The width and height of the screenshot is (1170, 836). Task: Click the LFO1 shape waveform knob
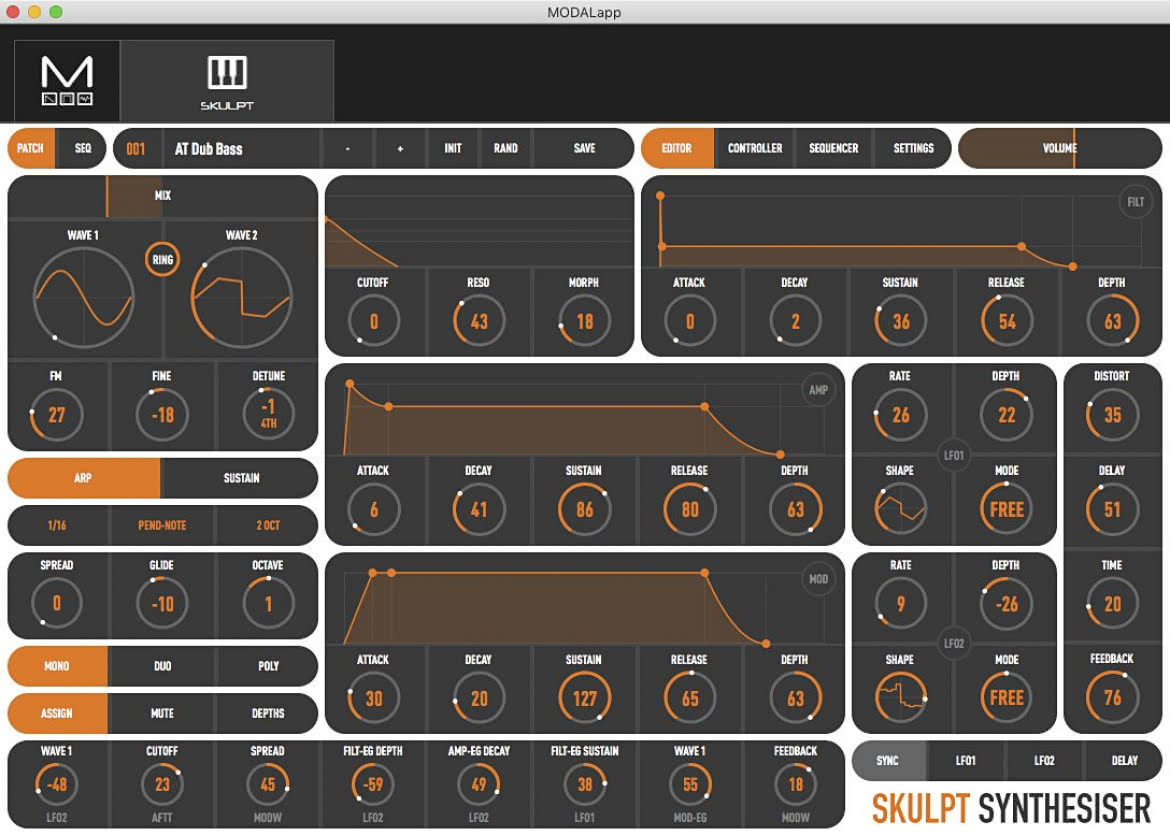(x=901, y=509)
